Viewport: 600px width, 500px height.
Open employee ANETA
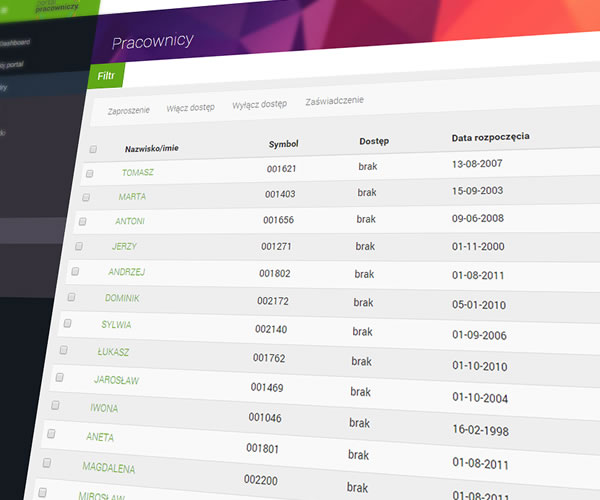pyautogui.click(x=100, y=437)
